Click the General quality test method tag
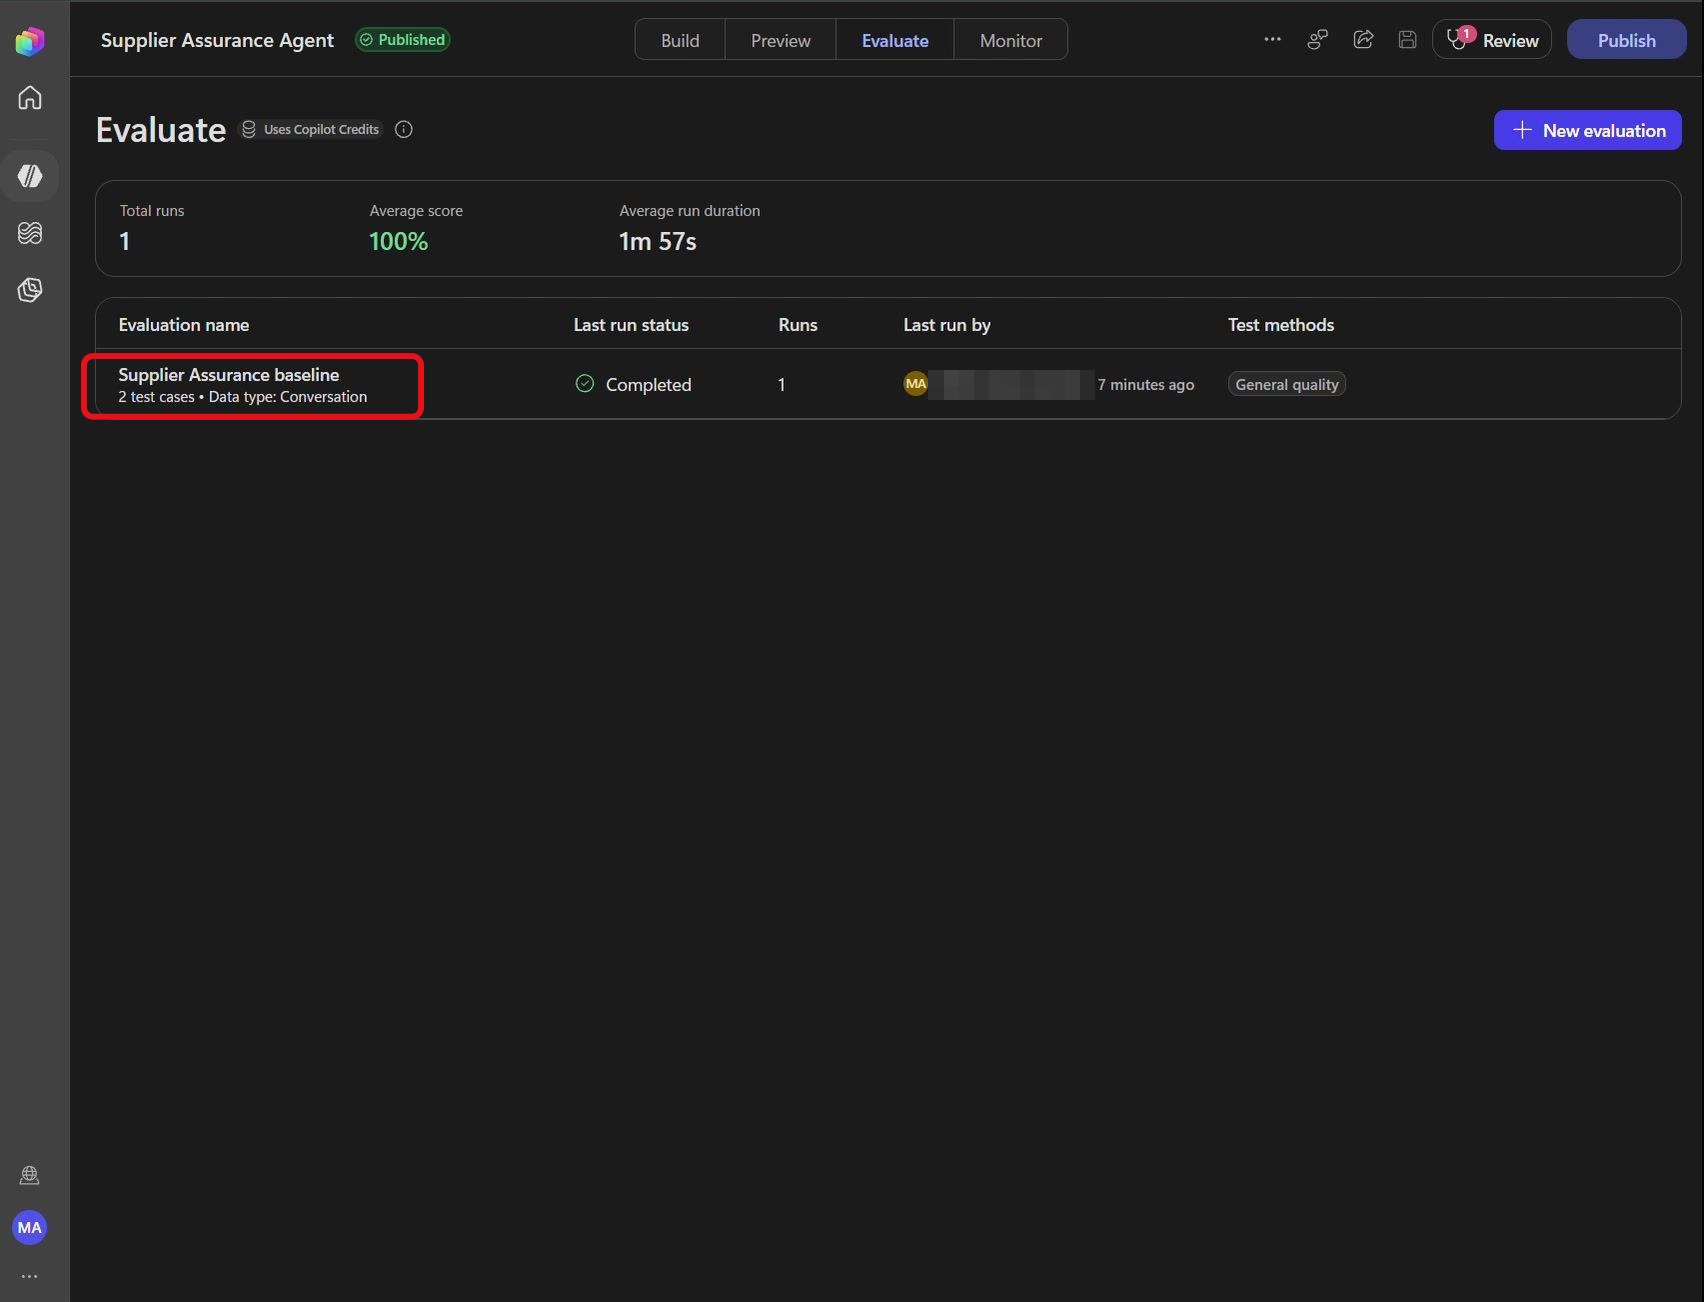Screen dimensions: 1704x1302 pos(1287,384)
